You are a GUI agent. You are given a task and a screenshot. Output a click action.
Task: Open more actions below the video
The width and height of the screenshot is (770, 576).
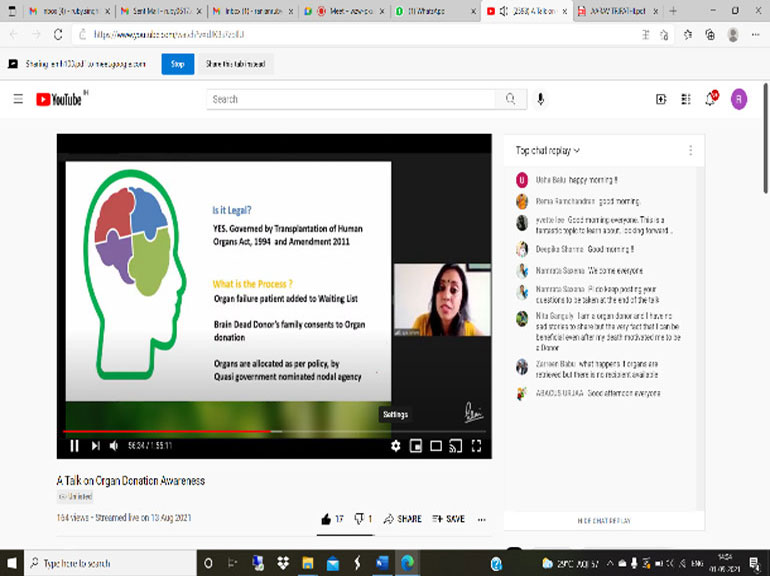(482, 519)
